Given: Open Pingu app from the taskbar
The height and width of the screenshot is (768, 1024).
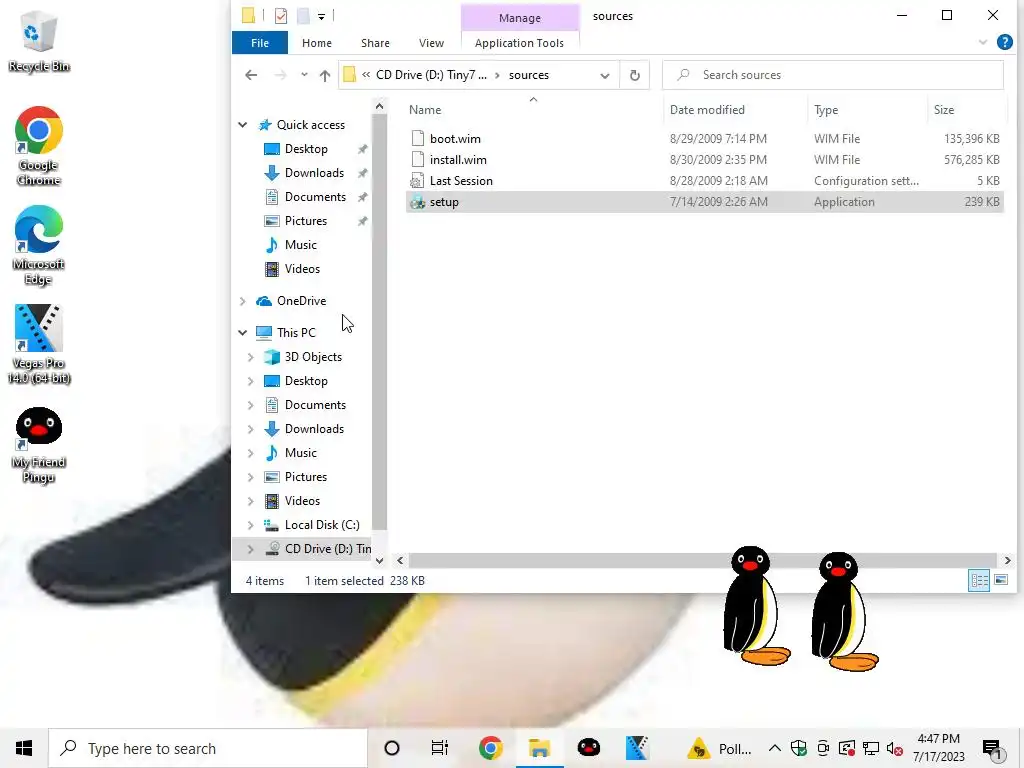Looking at the screenshot, I should 588,748.
